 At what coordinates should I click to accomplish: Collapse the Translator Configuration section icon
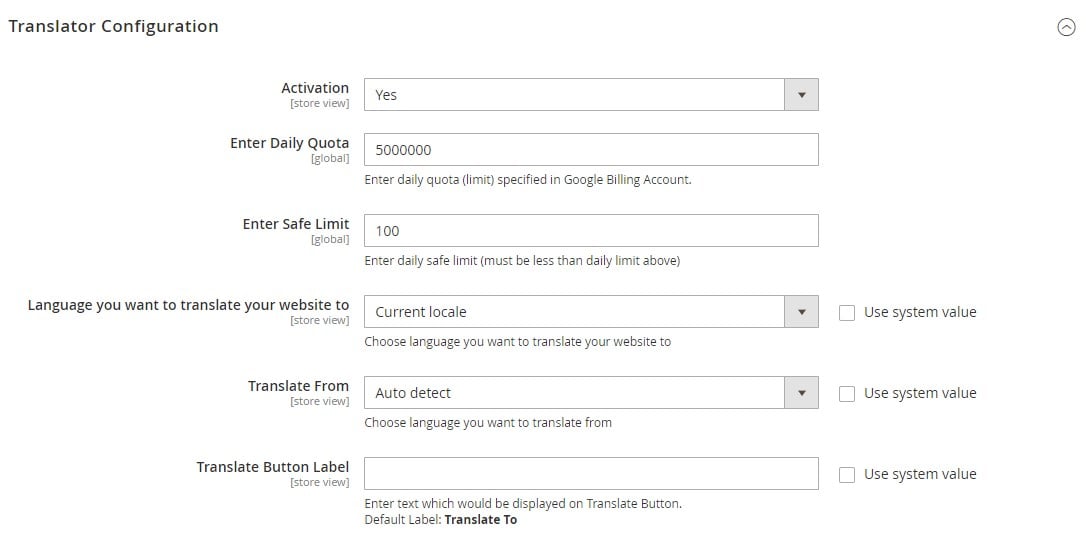click(1066, 27)
